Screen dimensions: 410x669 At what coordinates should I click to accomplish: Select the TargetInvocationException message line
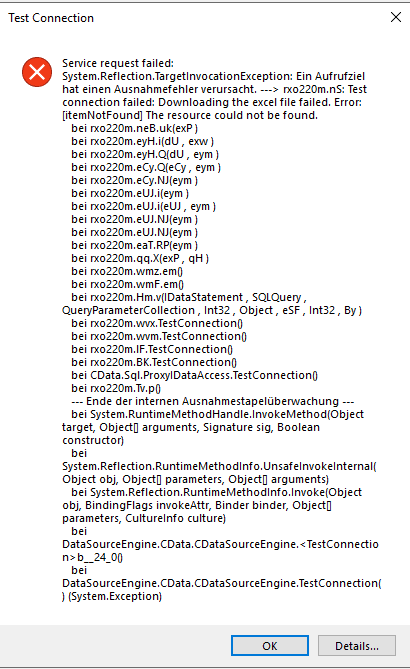point(213,76)
